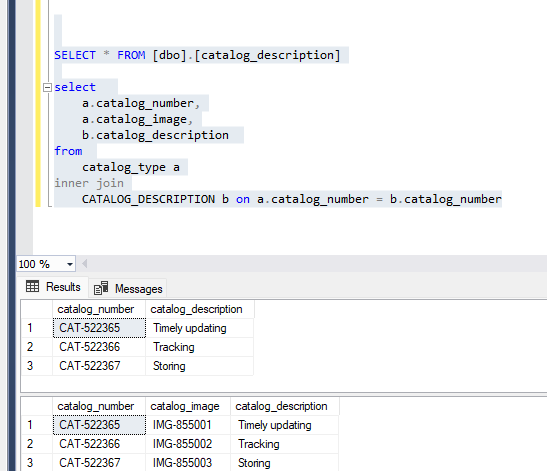Switch to the Results tab

click(x=53, y=287)
